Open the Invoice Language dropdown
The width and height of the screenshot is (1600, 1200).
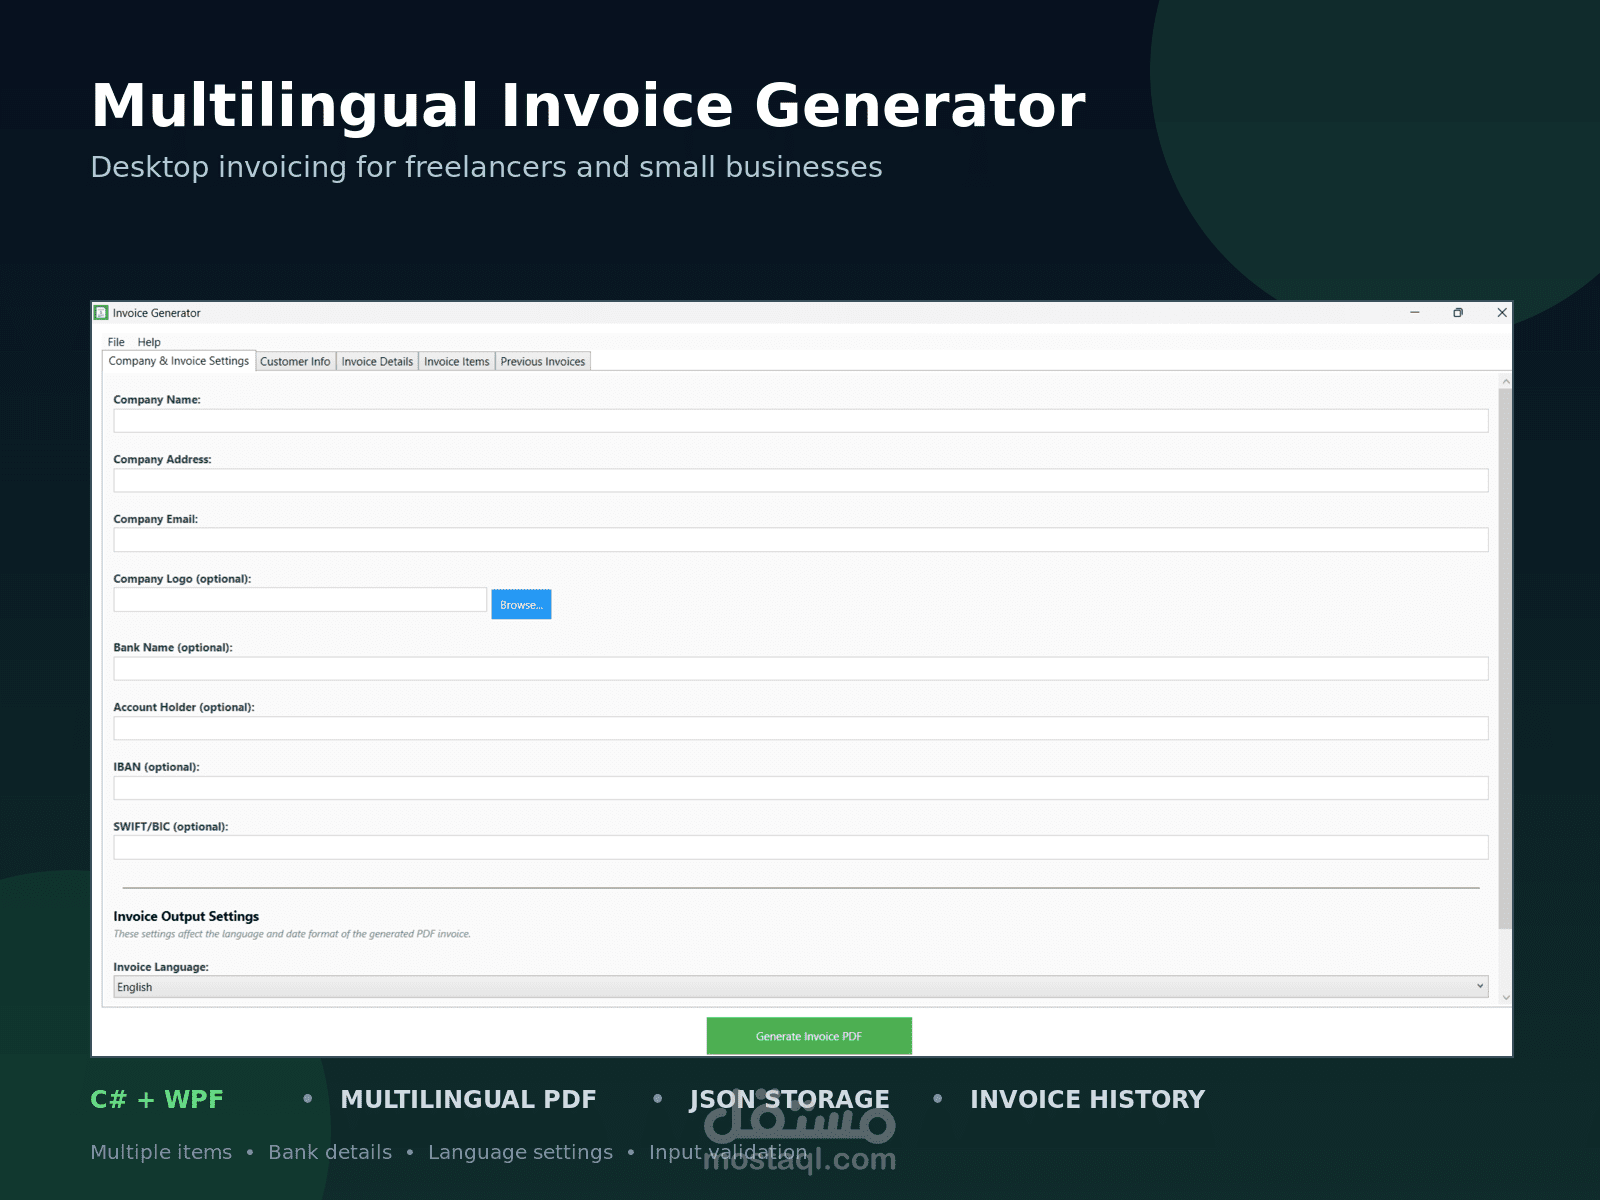click(801, 987)
